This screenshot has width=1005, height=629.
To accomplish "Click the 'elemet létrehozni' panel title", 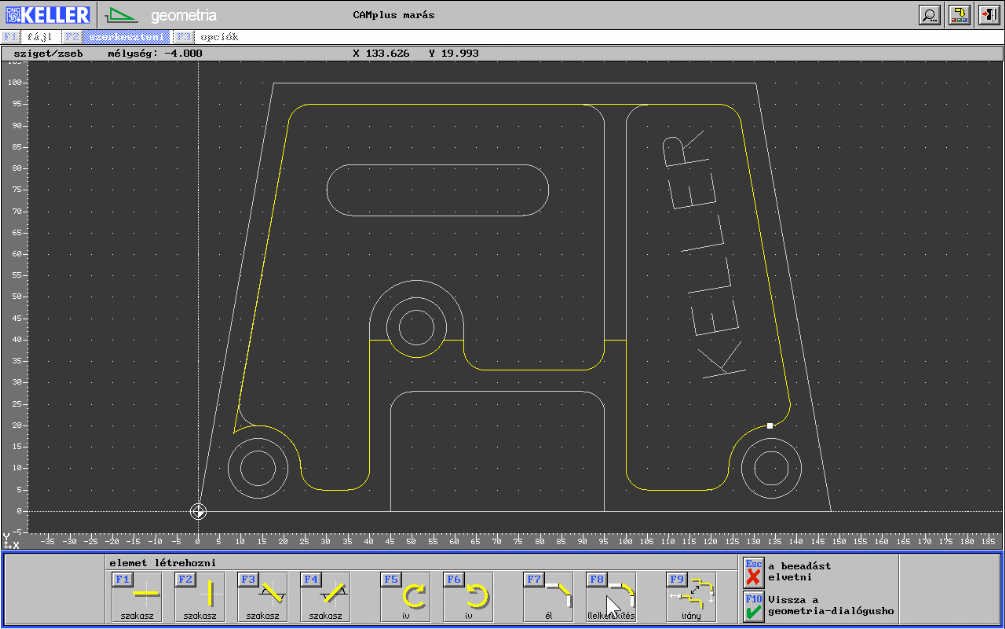I will 163,563.
